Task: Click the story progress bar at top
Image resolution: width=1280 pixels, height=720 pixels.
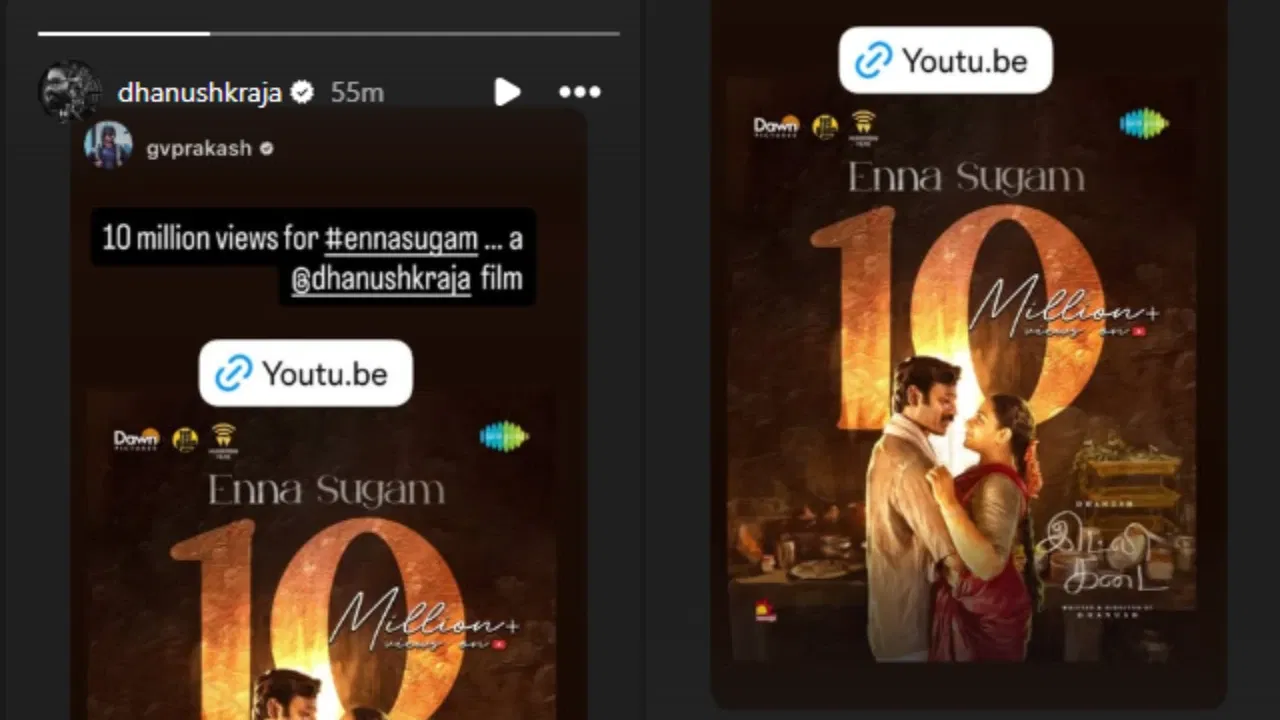Action: click(x=328, y=33)
